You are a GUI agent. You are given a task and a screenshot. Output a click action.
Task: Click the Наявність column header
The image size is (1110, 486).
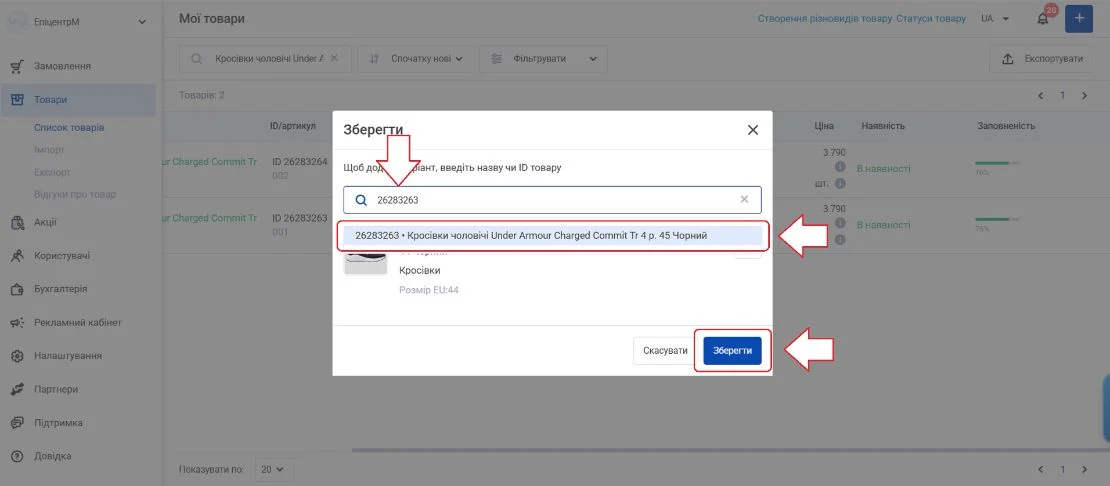coord(883,126)
